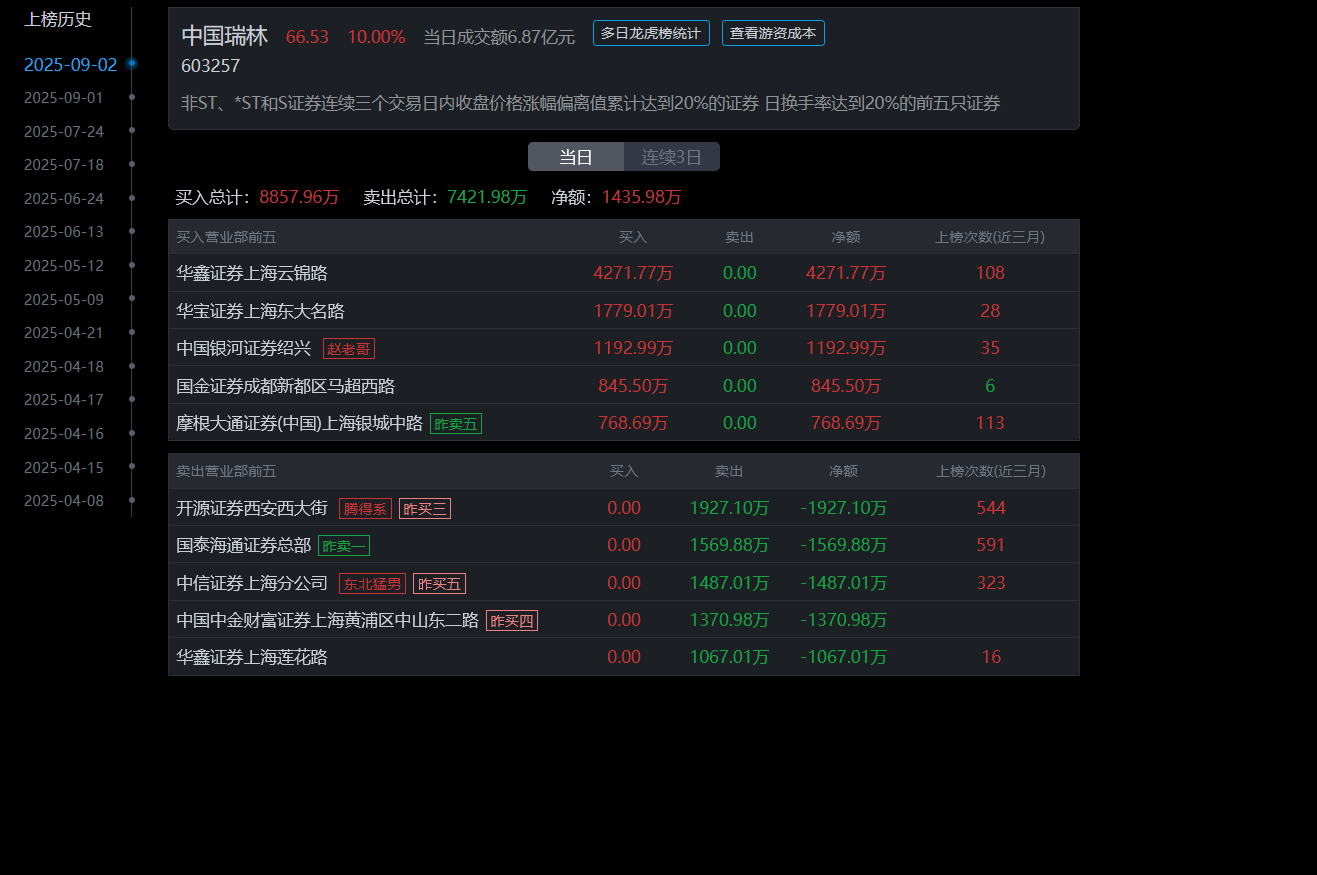Open 国泰海通证券总部 brokerage row
1317x875 pixels.
[x=624, y=545]
